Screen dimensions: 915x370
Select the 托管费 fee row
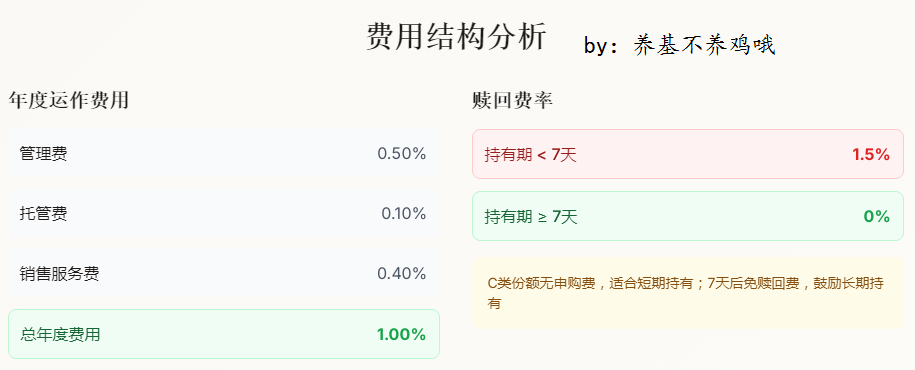click(x=223, y=214)
